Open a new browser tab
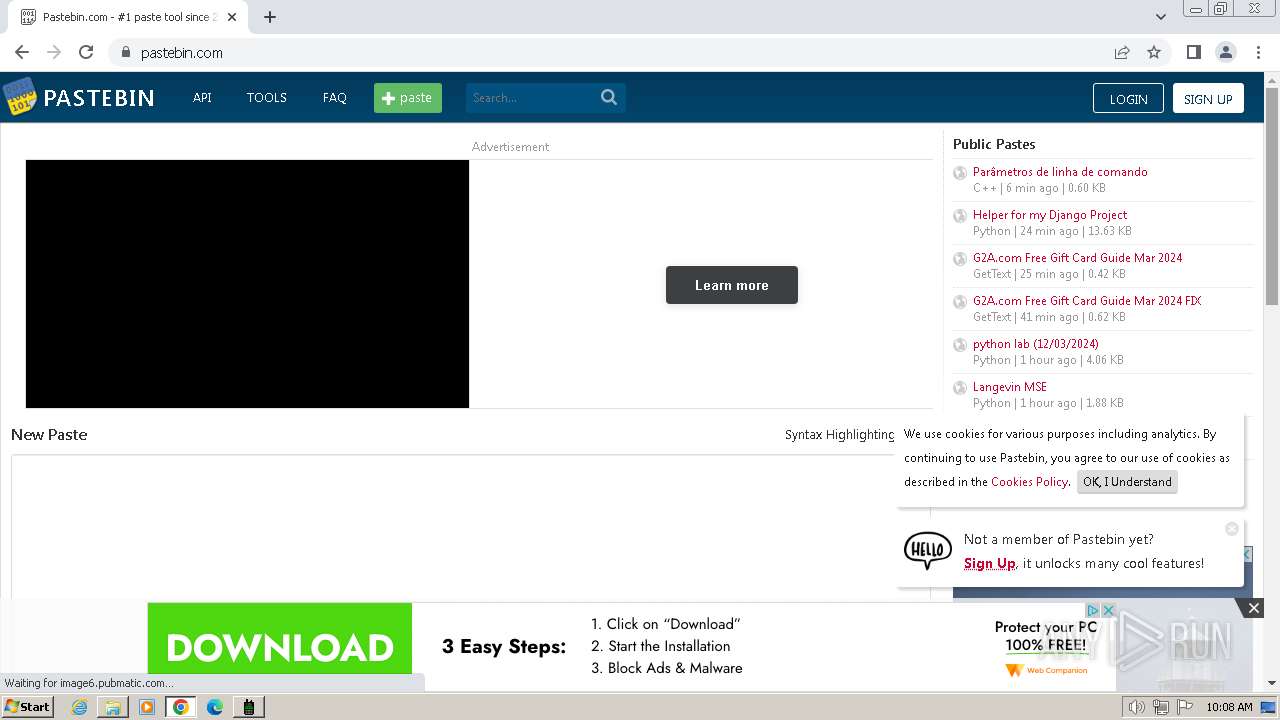 [x=270, y=17]
